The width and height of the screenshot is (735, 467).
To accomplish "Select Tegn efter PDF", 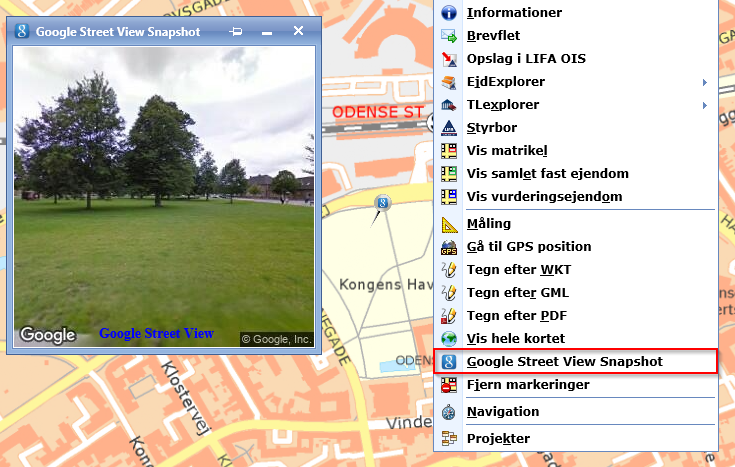I will pos(576,316).
